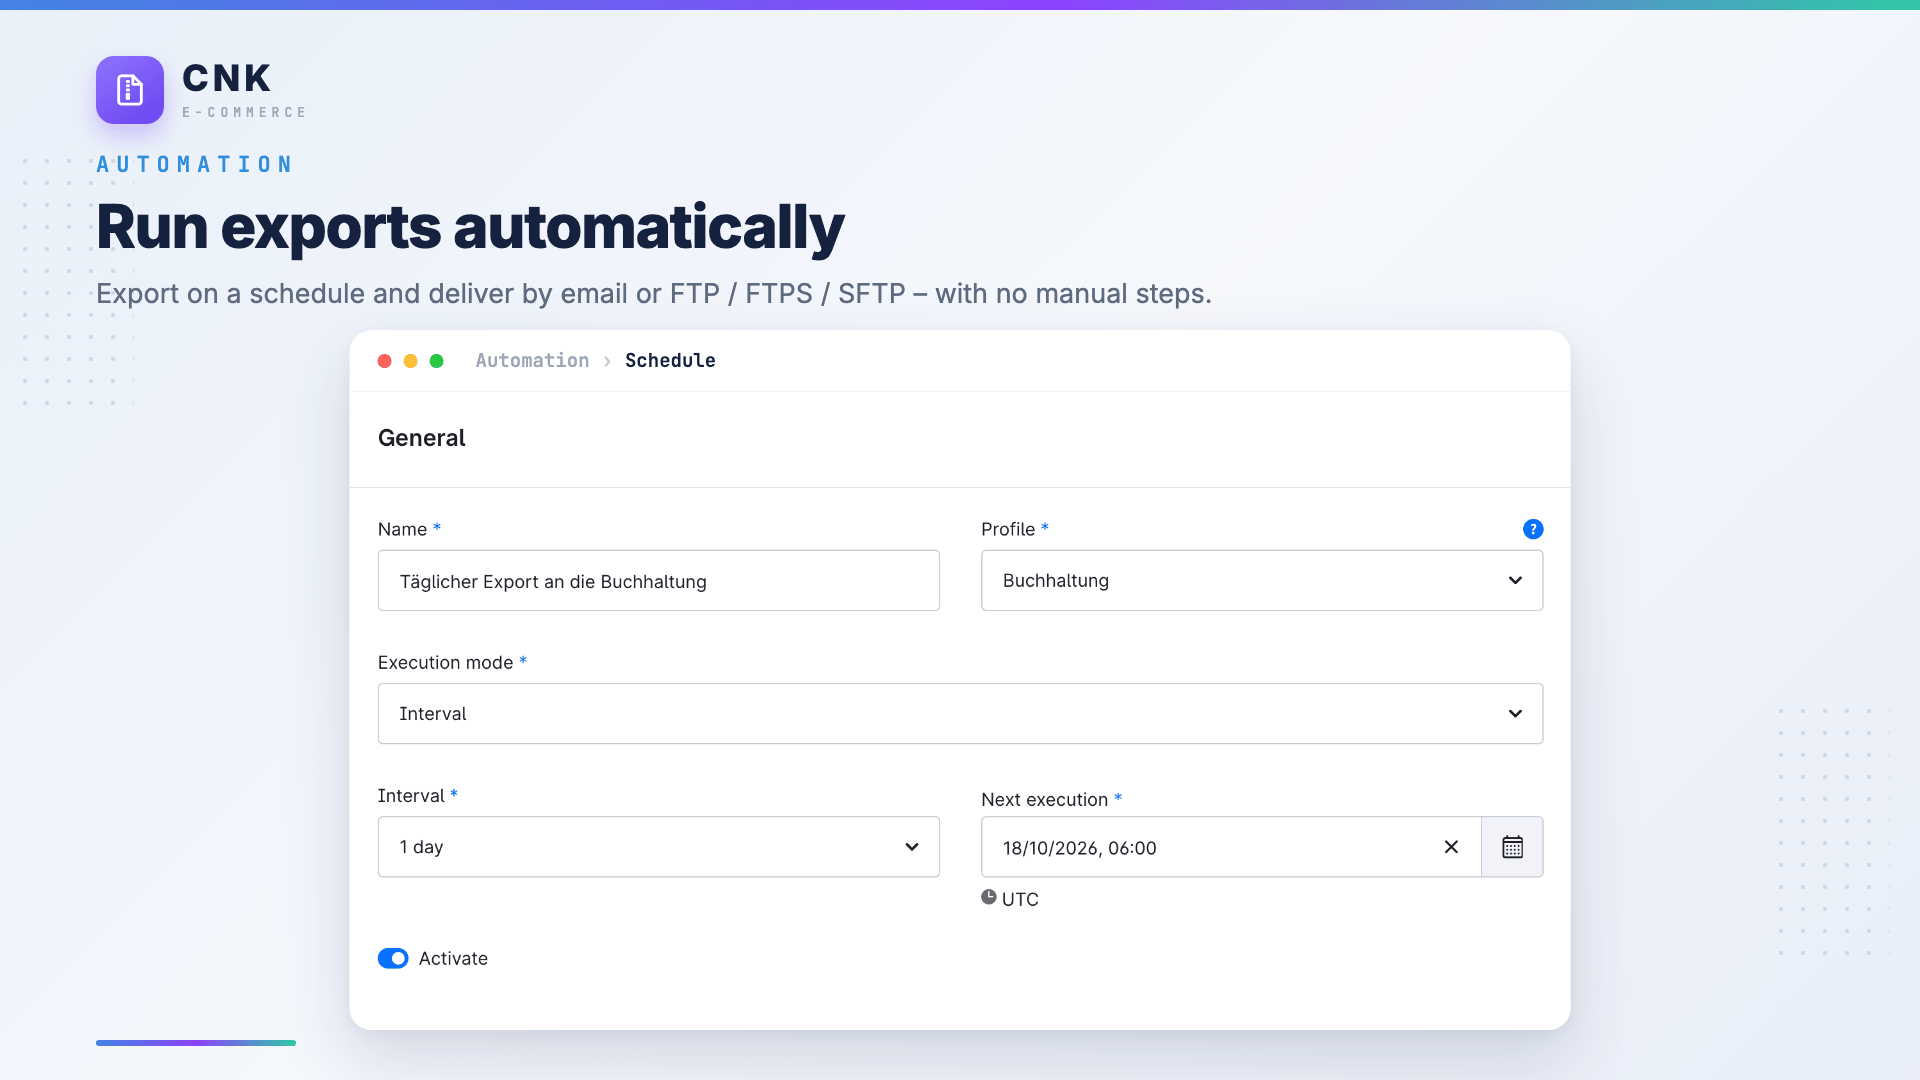1920x1080 pixels.
Task: Click the Run exports automatically headline
Action: [x=470, y=227]
